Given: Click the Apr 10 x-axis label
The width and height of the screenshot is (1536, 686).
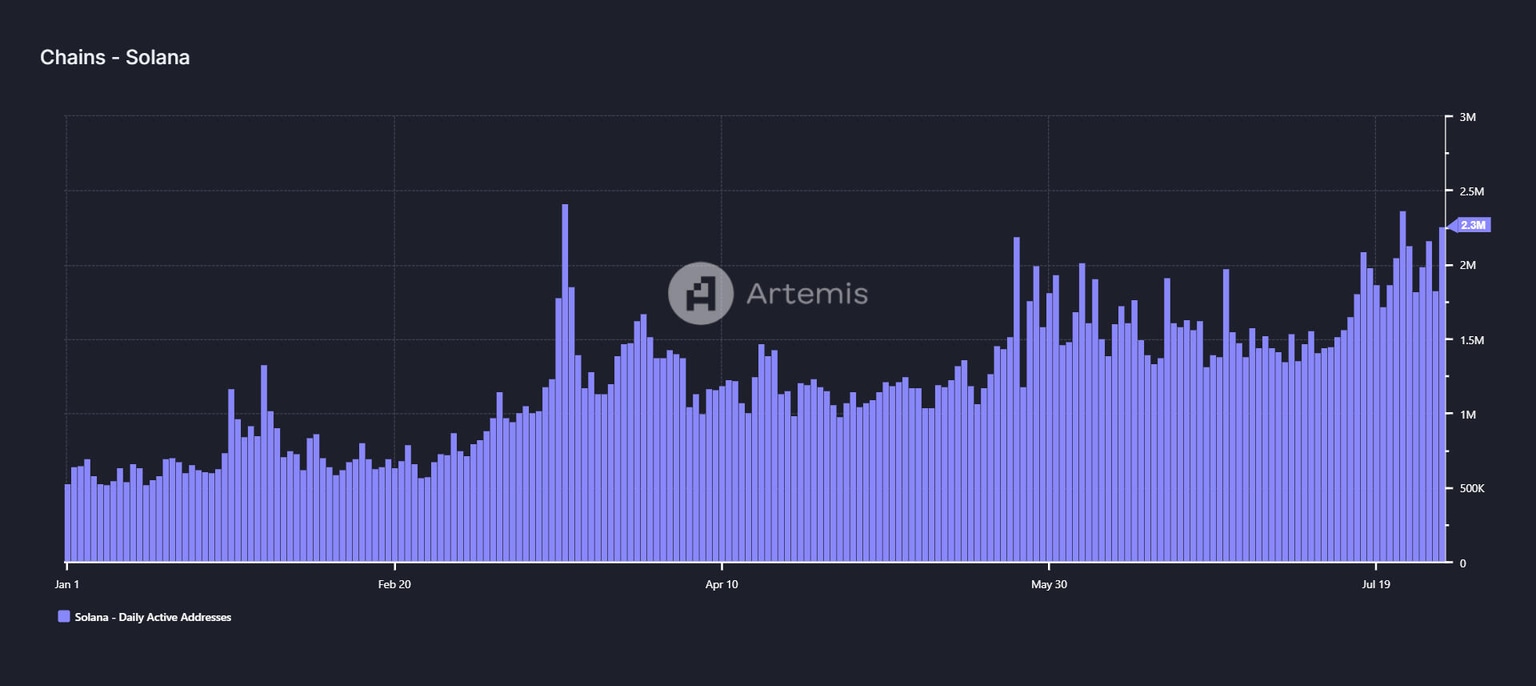Looking at the screenshot, I should (x=721, y=583).
